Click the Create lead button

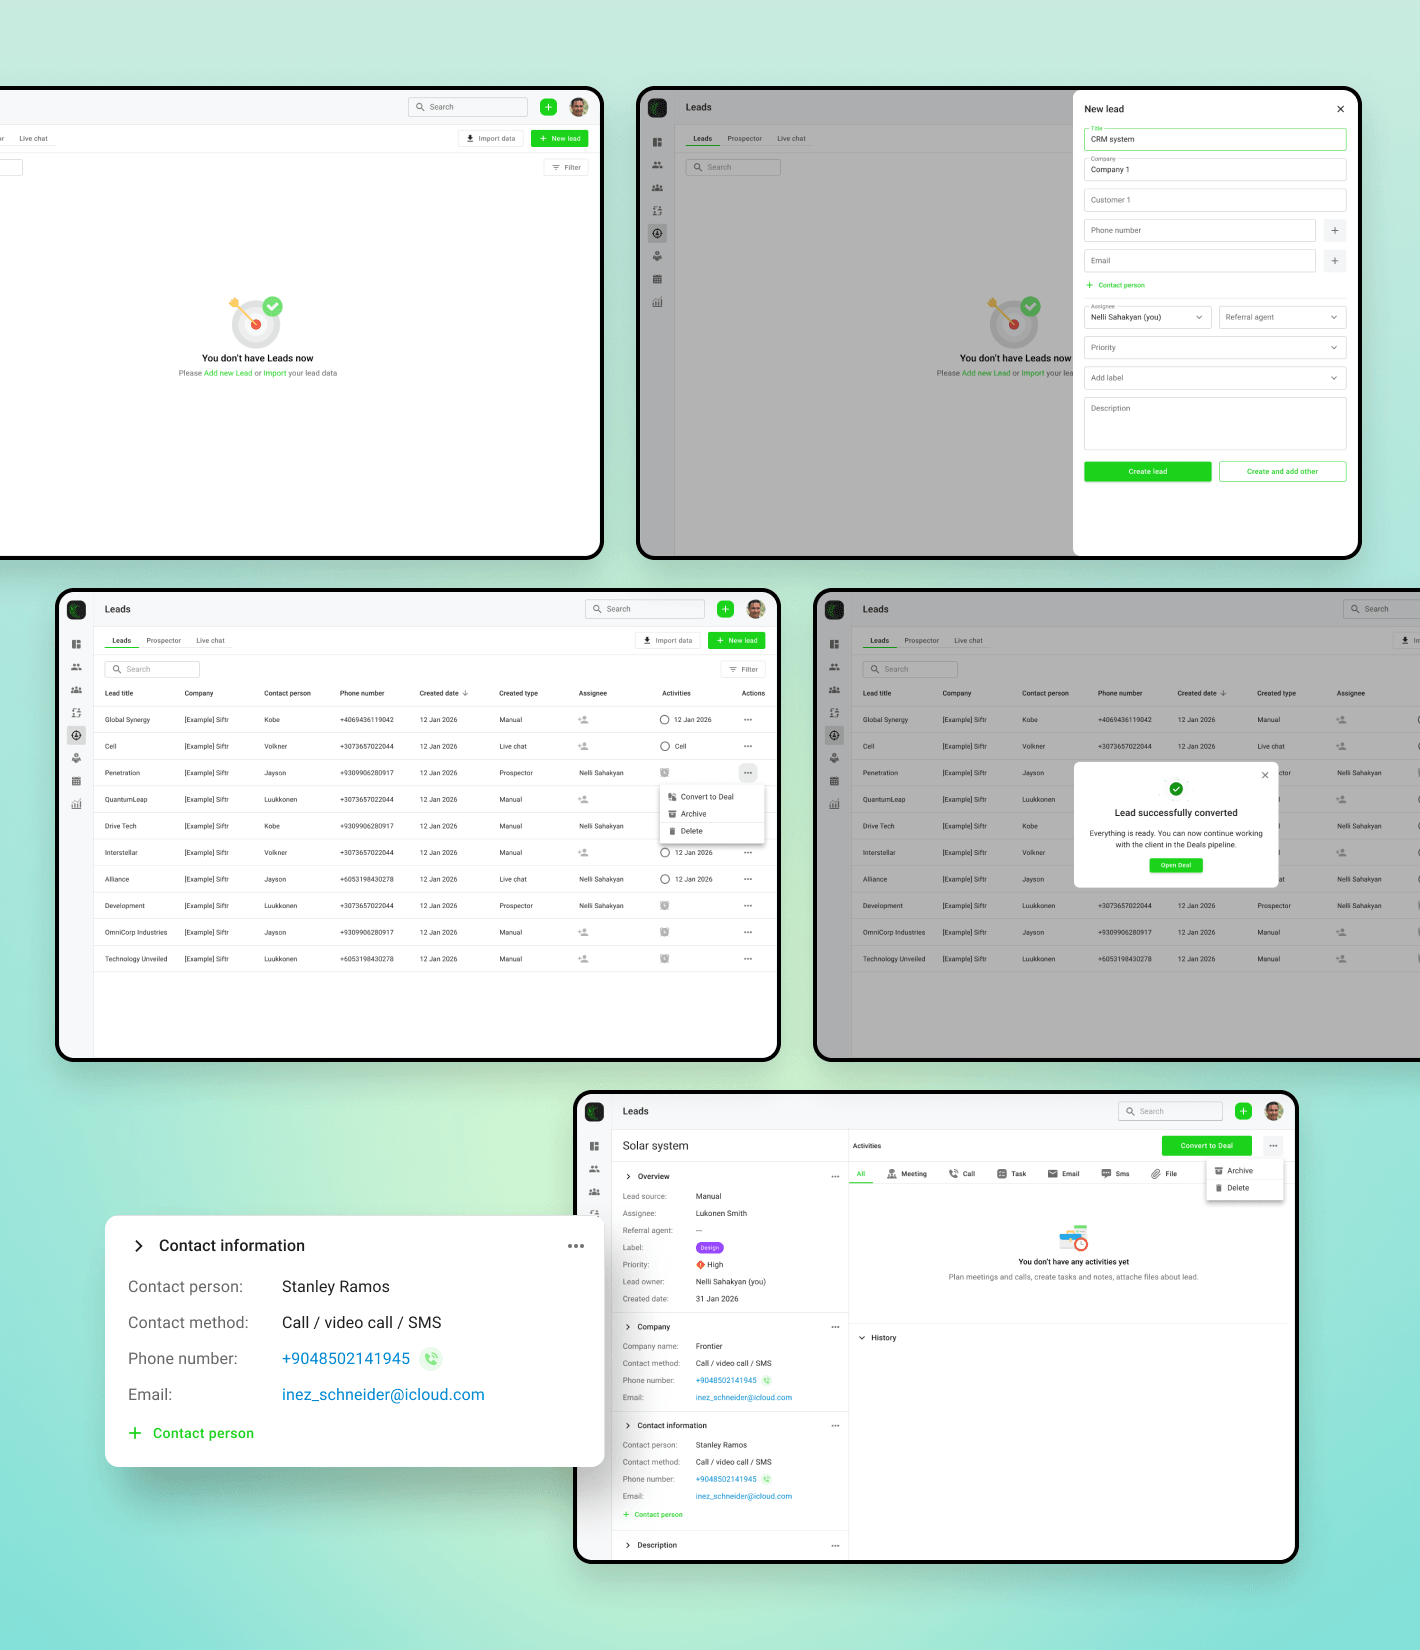click(1148, 472)
